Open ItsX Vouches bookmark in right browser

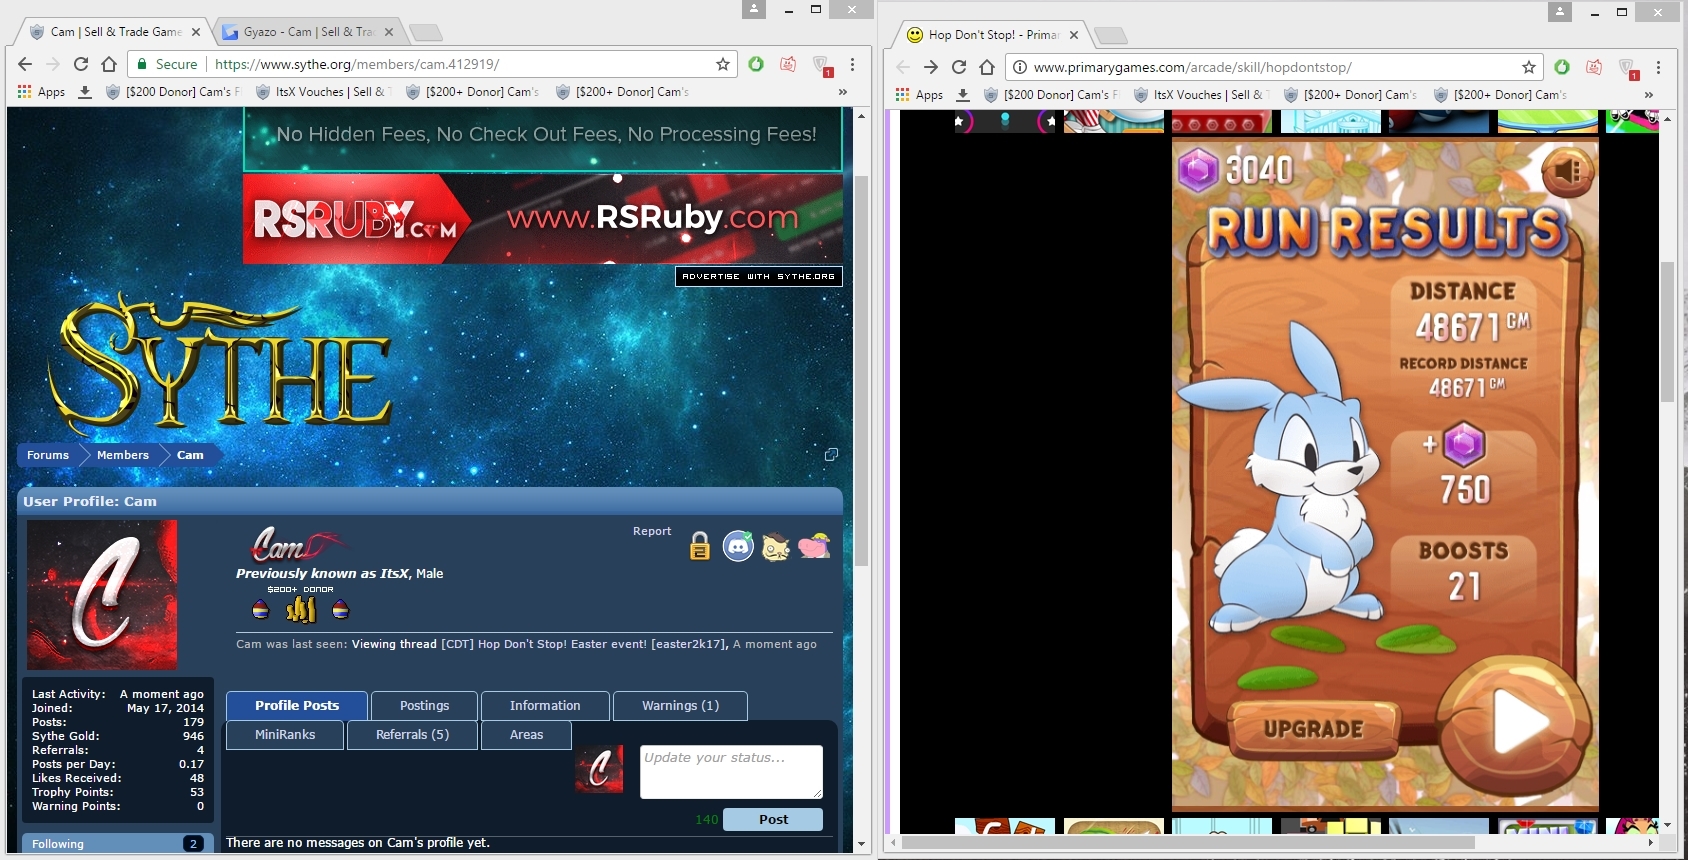(x=1200, y=94)
